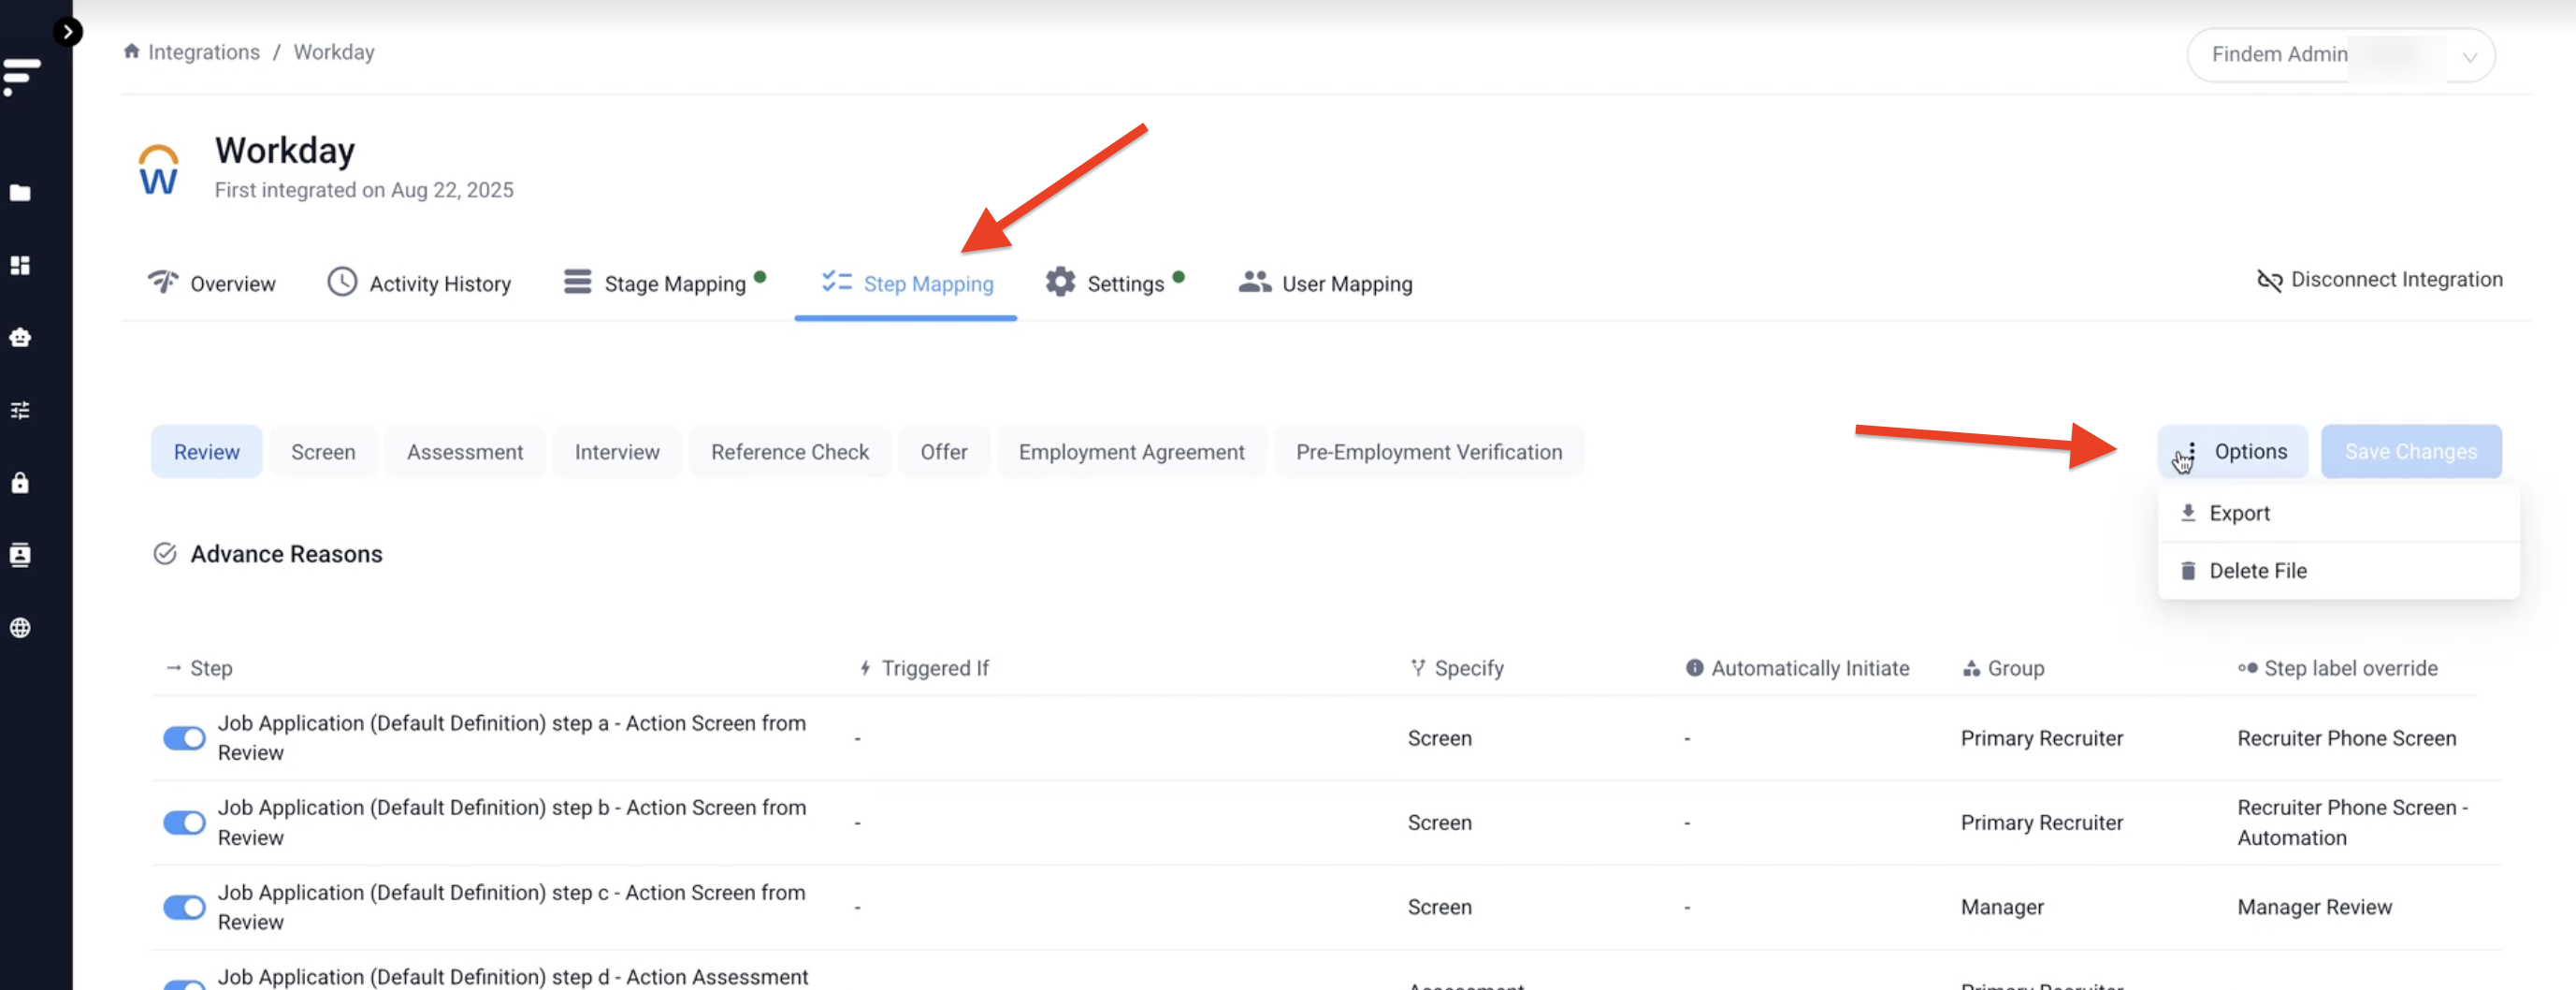Click the Findem logo in the sidebar

(21, 76)
